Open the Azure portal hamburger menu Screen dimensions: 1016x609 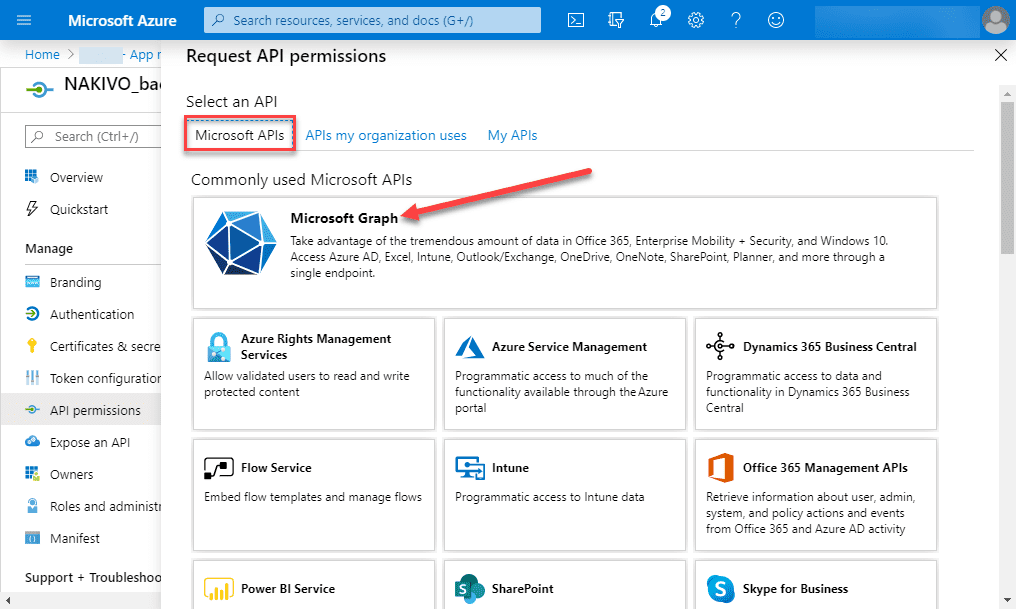point(24,20)
